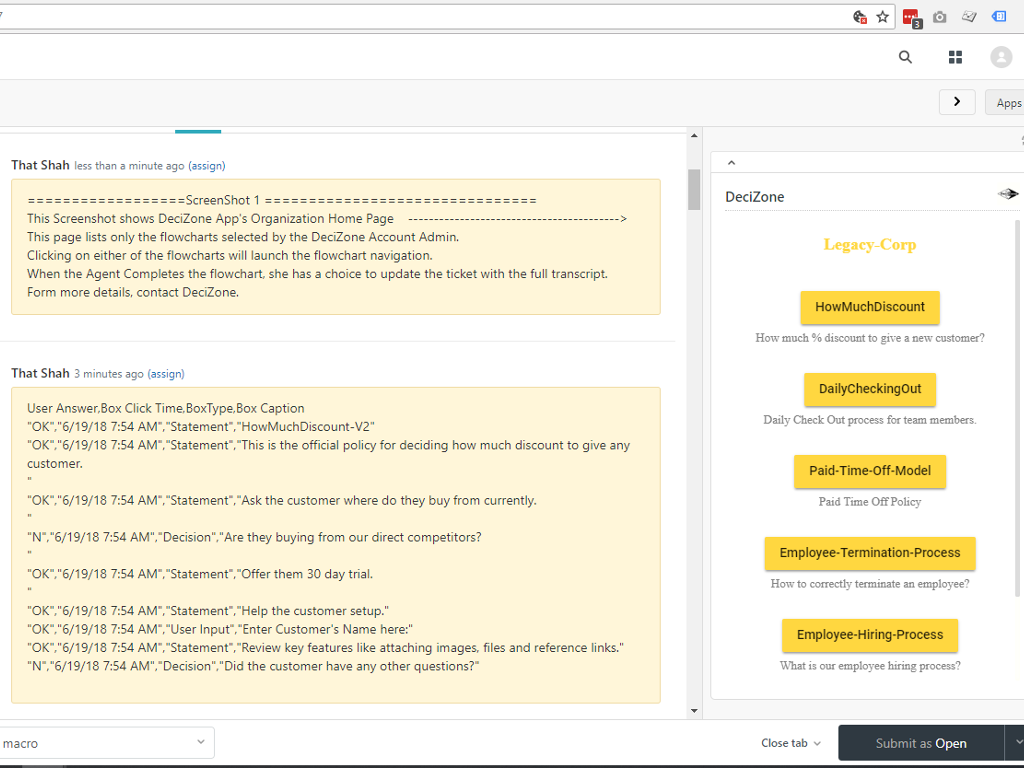Launch the HowMuchDiscount flowchart
The height and width of the screenshot is (768, 1024).
click(x=870, y=307)
